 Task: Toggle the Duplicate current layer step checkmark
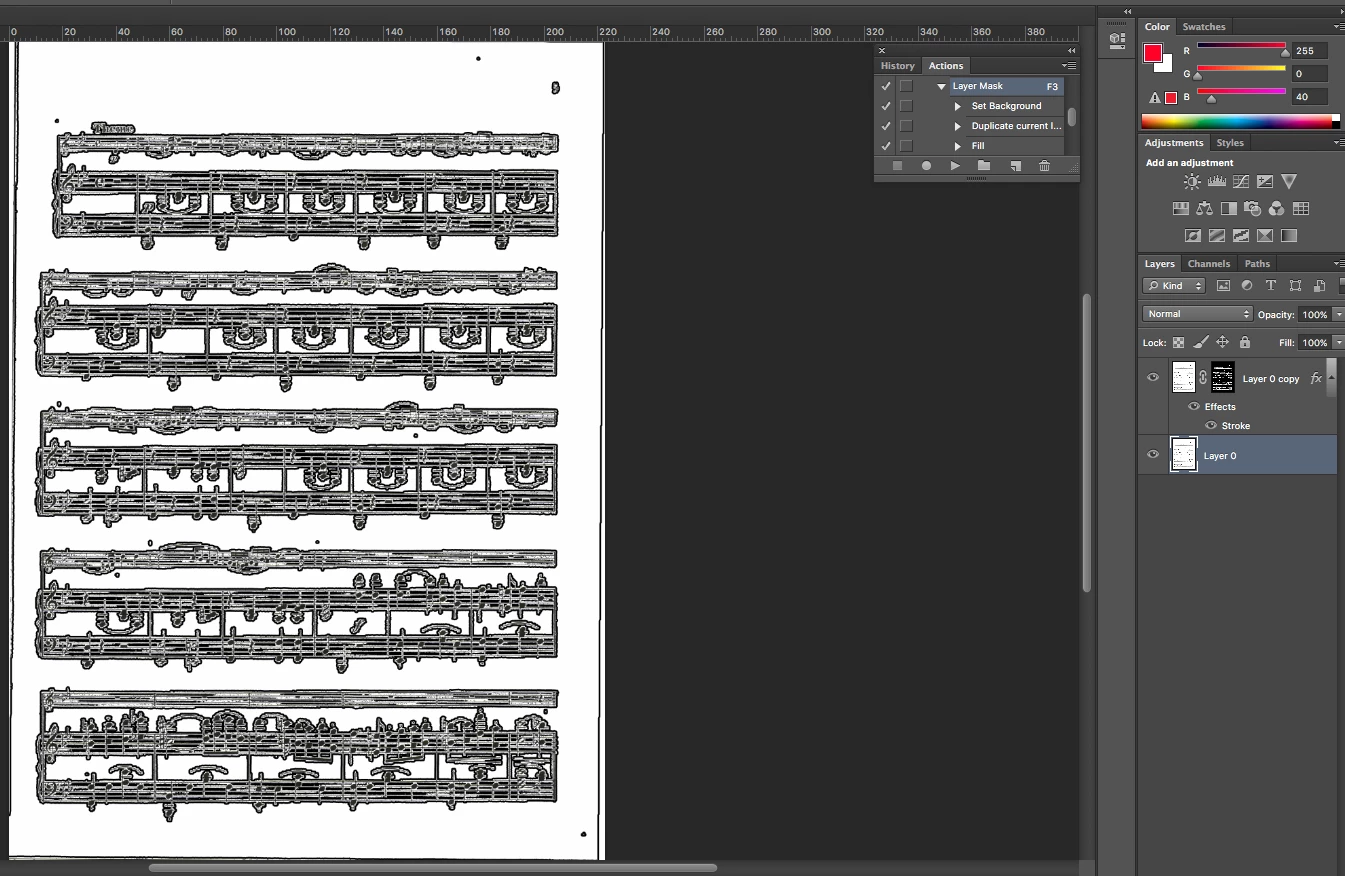(x=885, y=126)
